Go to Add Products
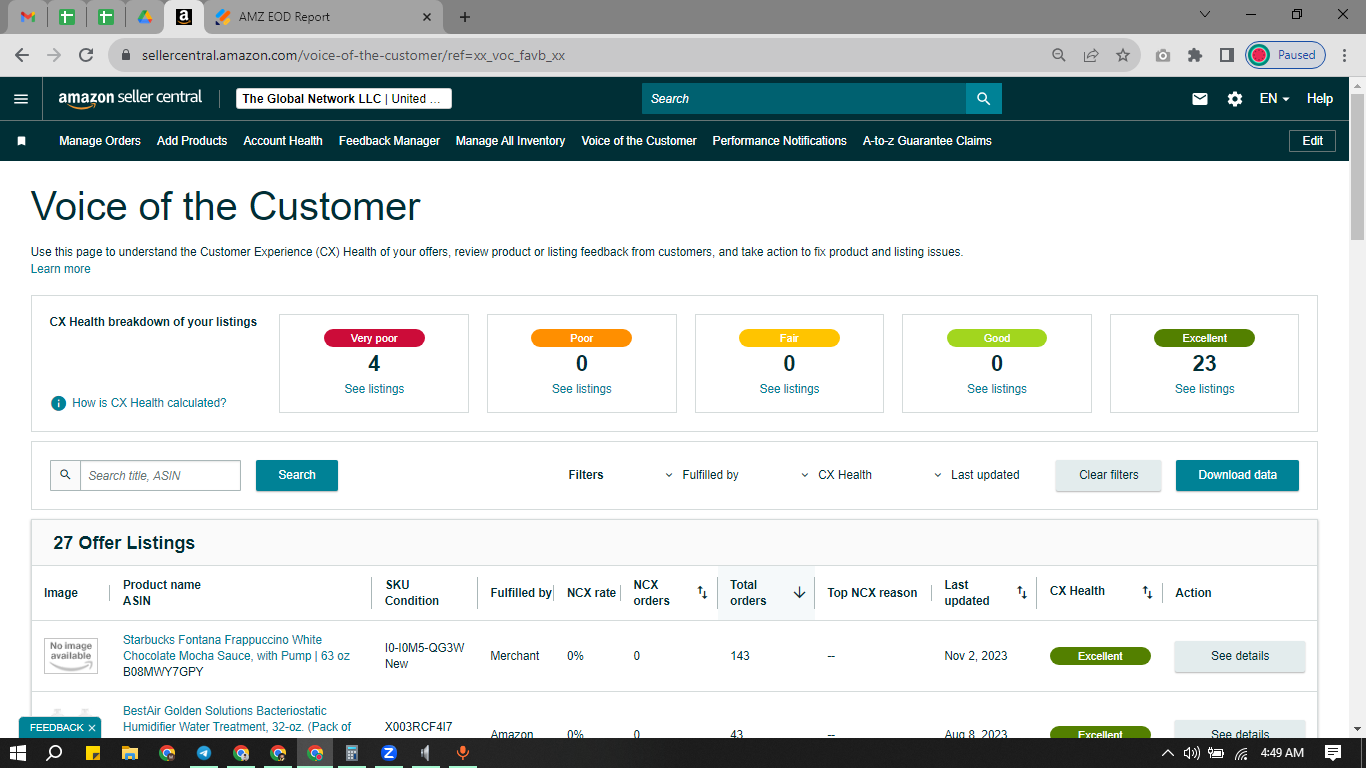The width and height of the screenshot is (1366, 768). (192, 141)
